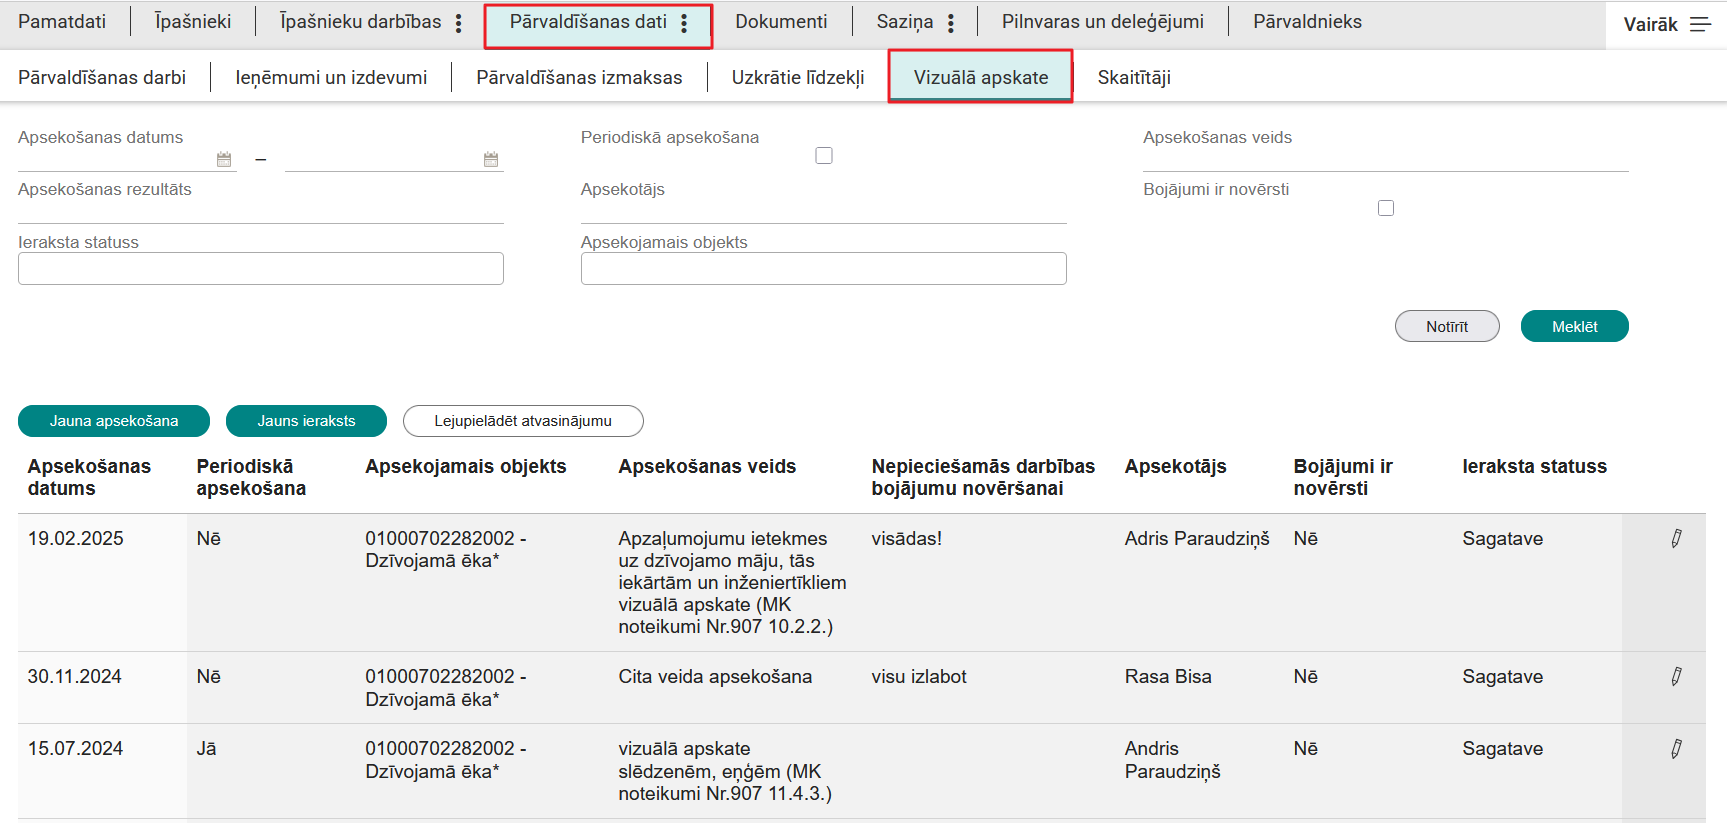Open the three-dot menu next to Pārvaldīšanas dati
1727x823 pixels.
(x=684, y=23)
